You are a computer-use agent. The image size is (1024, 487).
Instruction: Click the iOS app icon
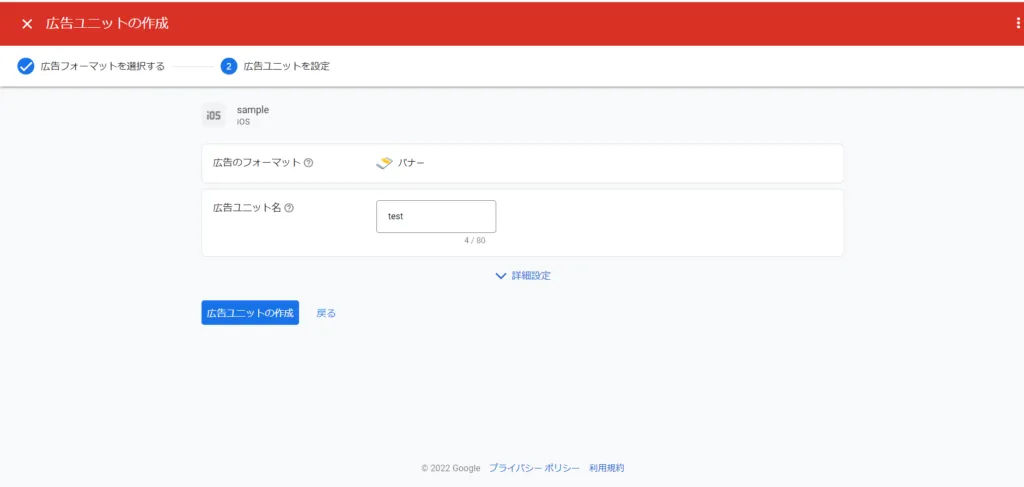[214, 116]
